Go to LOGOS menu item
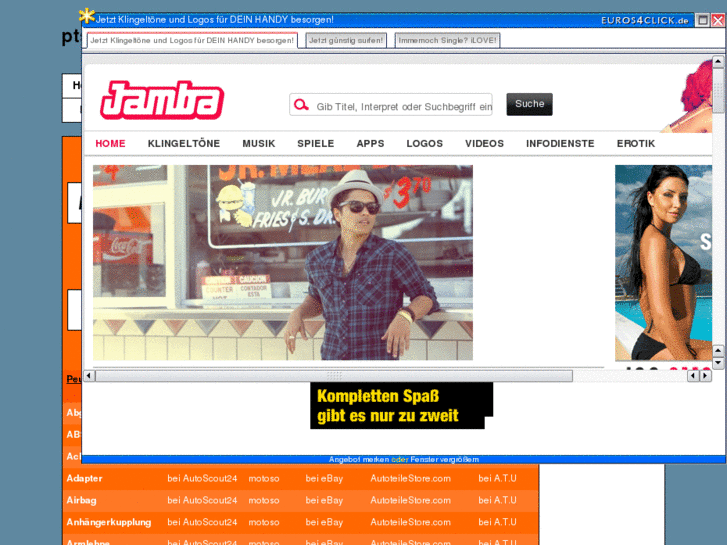The width and height of the screenshot is (727, 545). click(425, 144)
